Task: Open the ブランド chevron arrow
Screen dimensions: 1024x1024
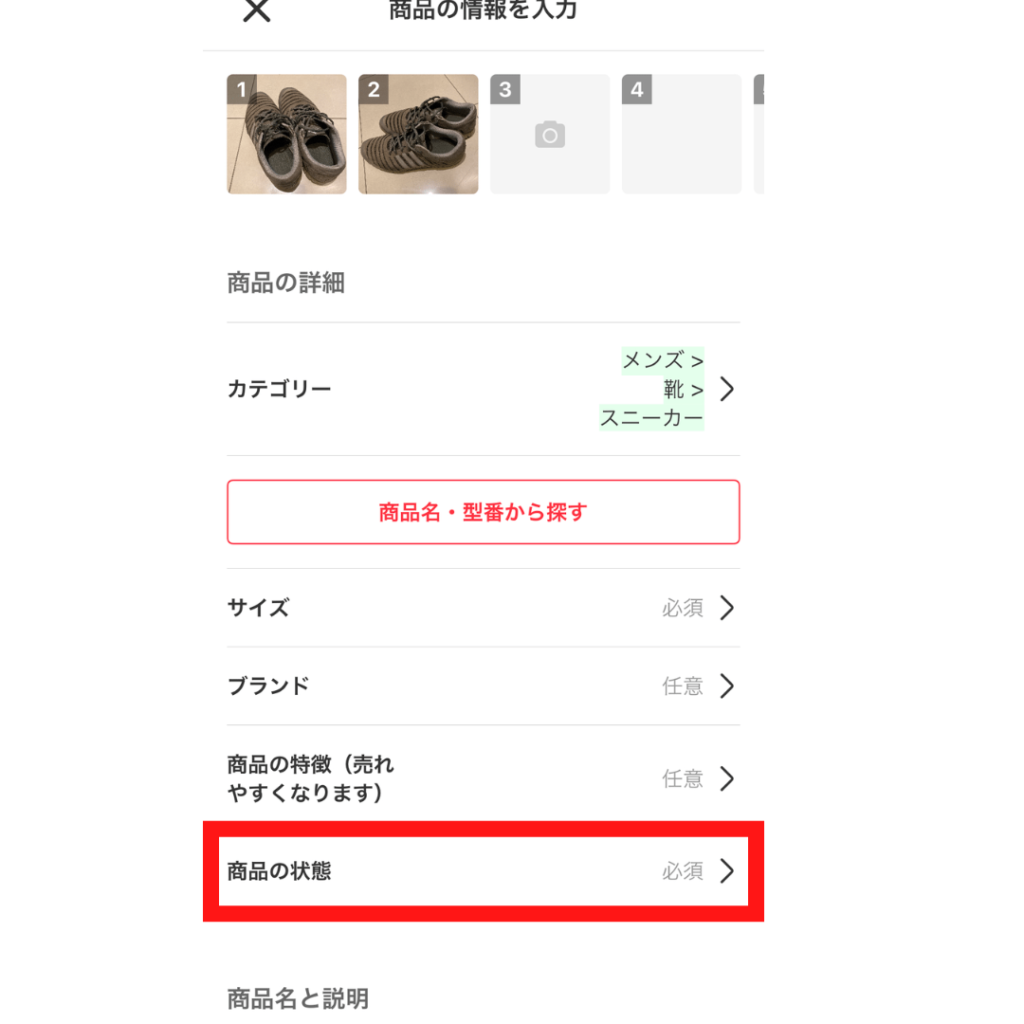Action: 727,686
